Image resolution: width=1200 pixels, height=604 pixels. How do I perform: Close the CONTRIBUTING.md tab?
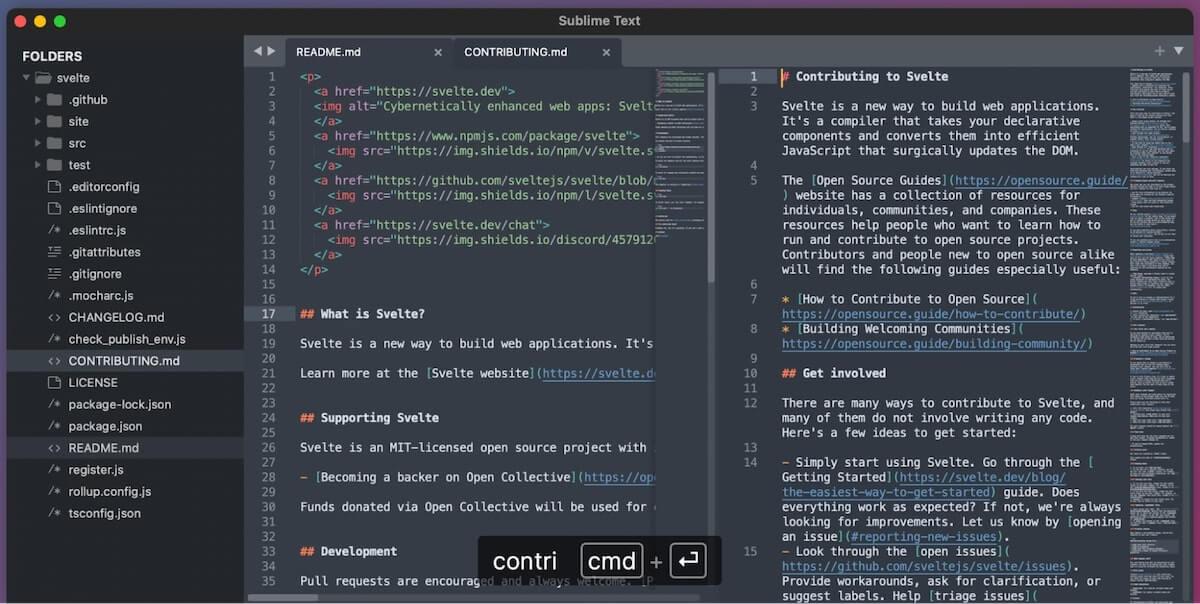605,52
